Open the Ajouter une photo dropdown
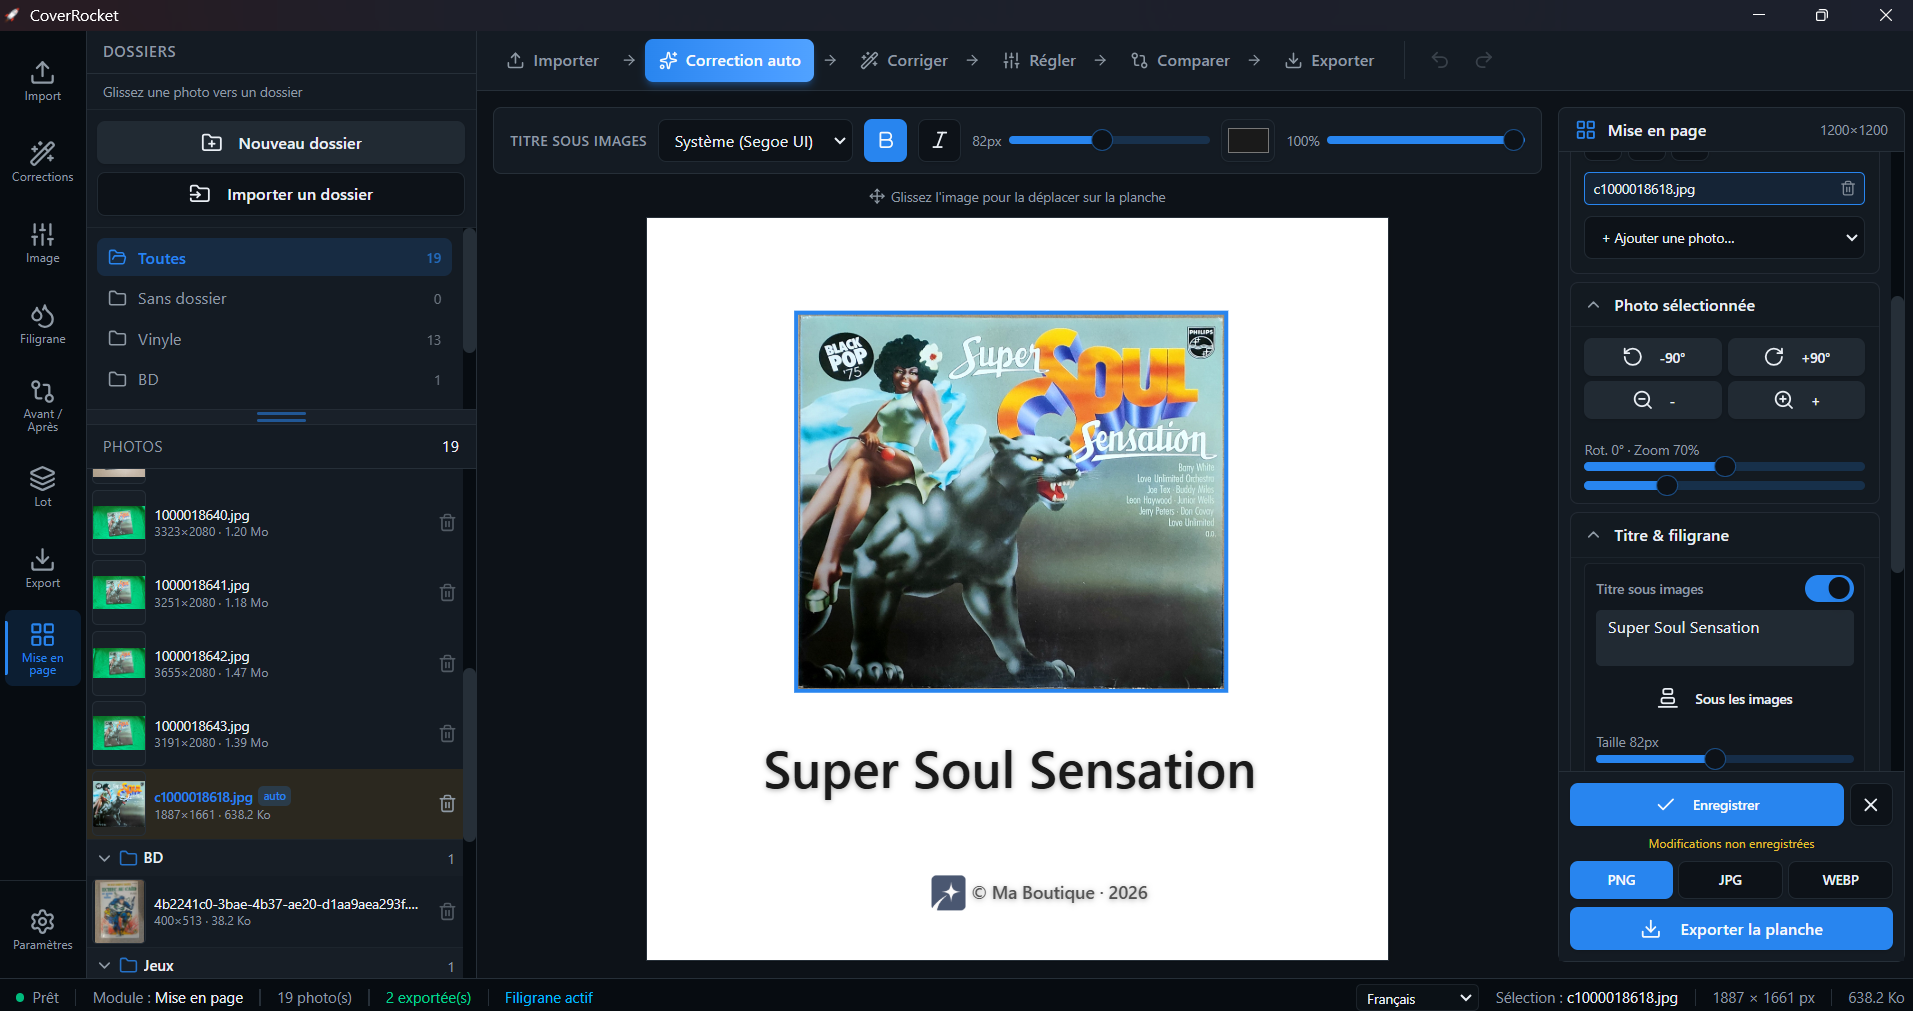Image resolution: width=1913 pixels, height=1011 pixels. [x=1724, y=238]
